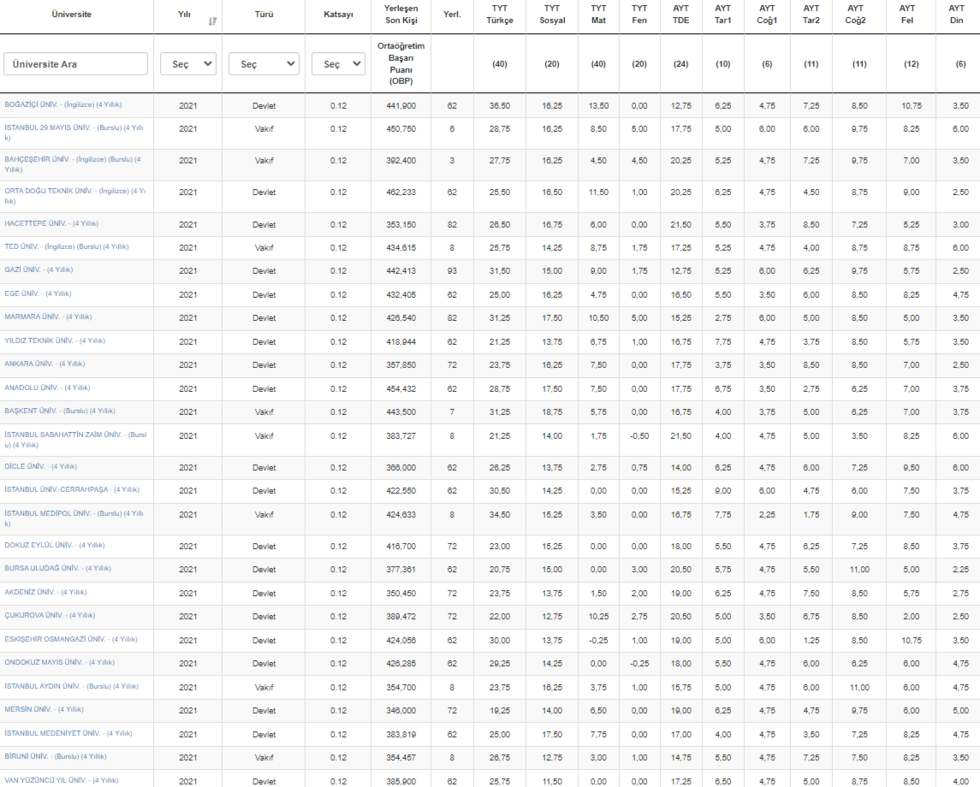Select the 353,150 score in Hacettepe row
The height and width of the screenshot is (787, 980).
point(401,224)
